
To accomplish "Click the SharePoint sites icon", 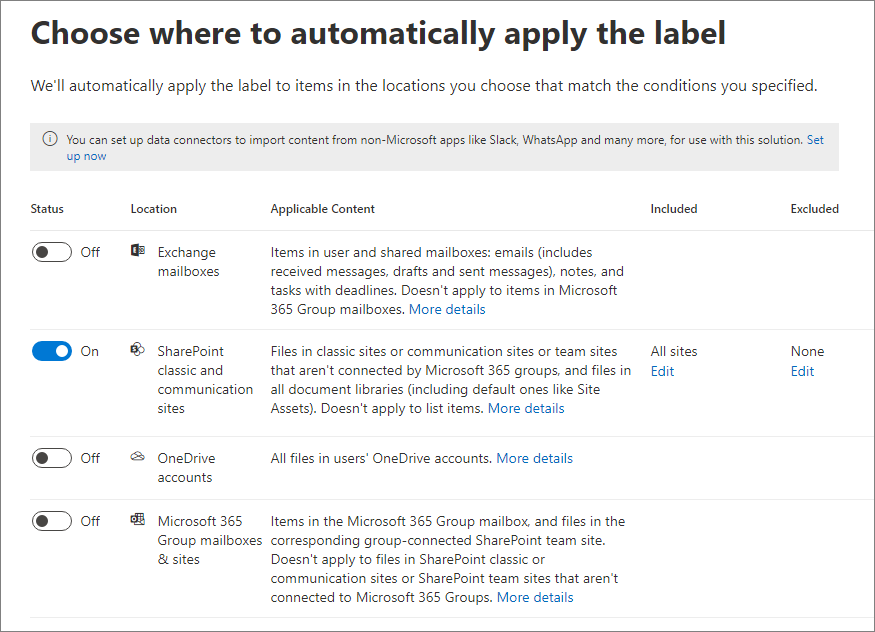I will (x=137, y=350).
